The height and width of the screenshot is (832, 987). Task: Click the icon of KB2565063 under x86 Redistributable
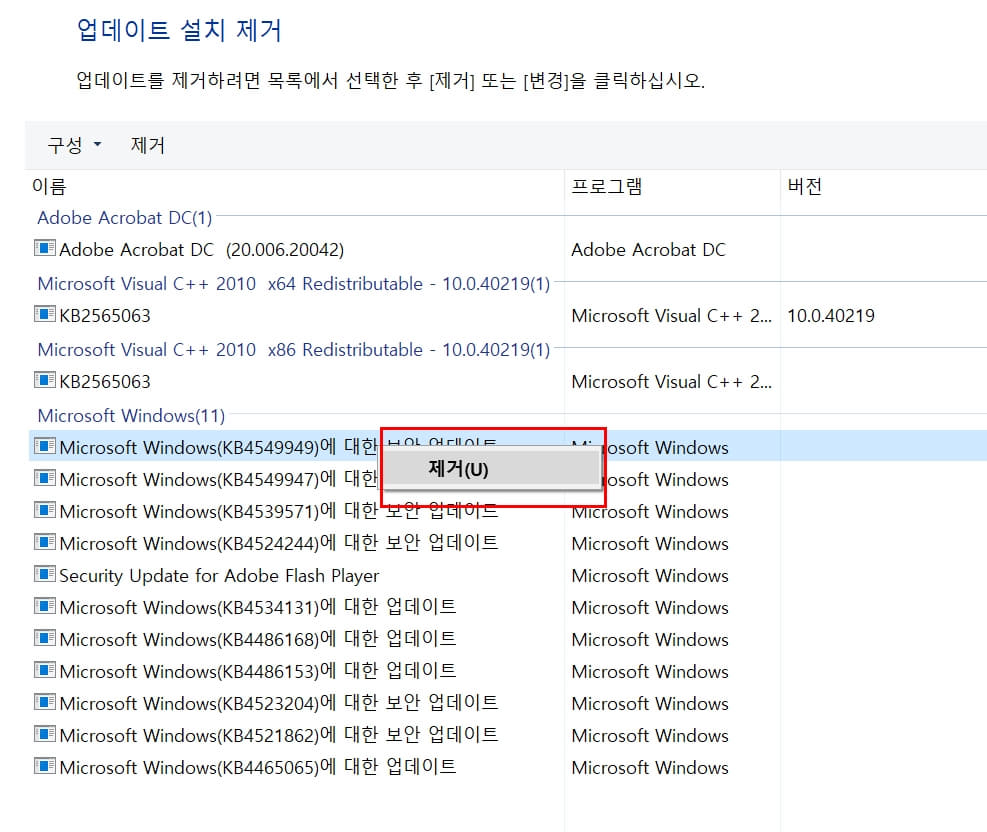pos(45,381)
